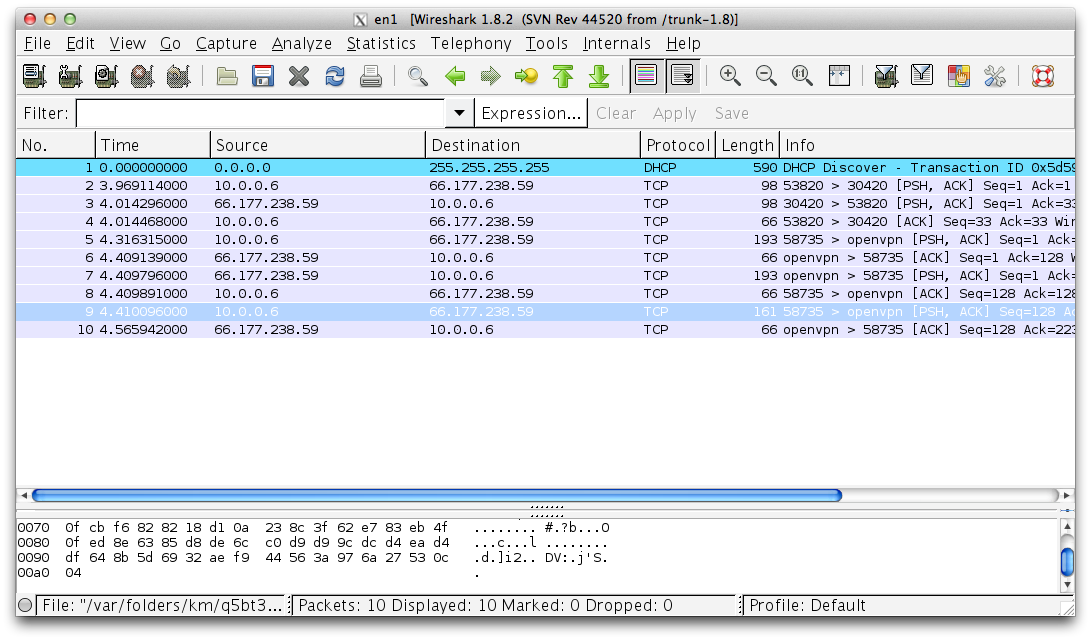Sort packets by No. column
This screenshot has width=1091, height=640.
coord(56,145)
